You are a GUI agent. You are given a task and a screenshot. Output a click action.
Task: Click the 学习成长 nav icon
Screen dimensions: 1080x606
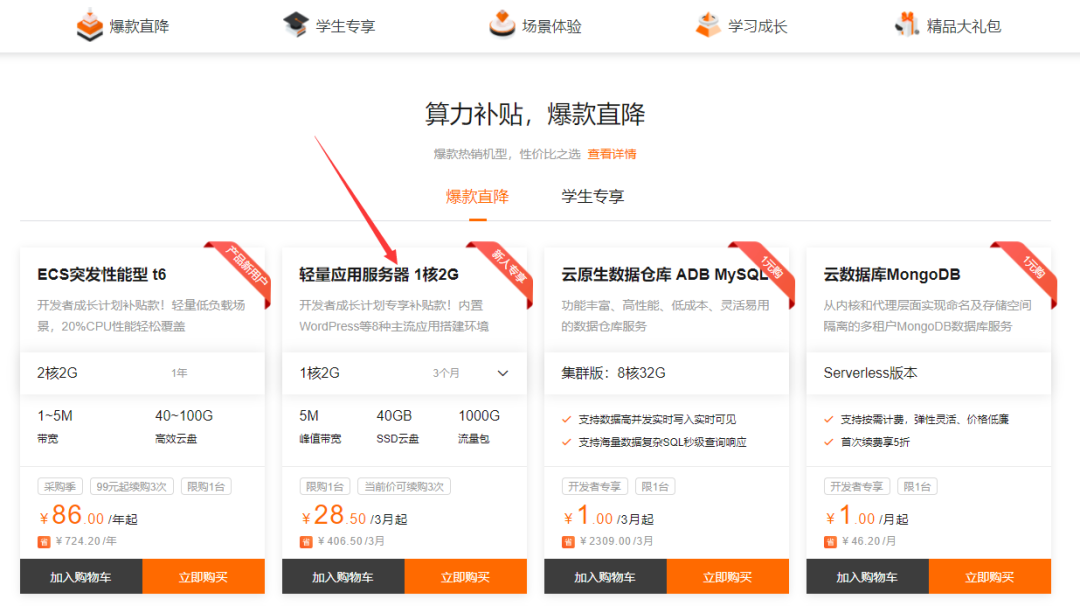[708, 25]
